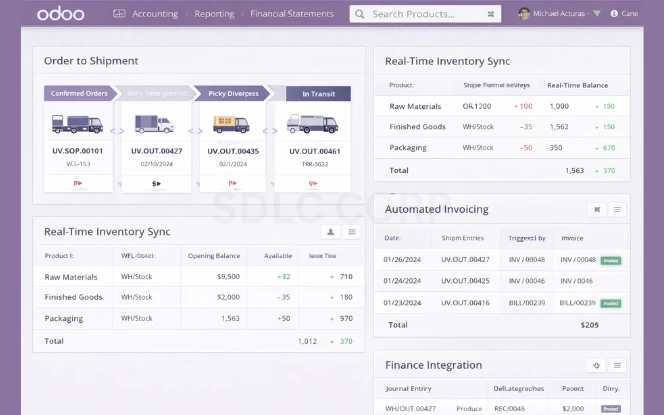The width and height of the screenshot is (664, 415).
Task: Select the Confirmed Orders stage
Action: point(79,93)
